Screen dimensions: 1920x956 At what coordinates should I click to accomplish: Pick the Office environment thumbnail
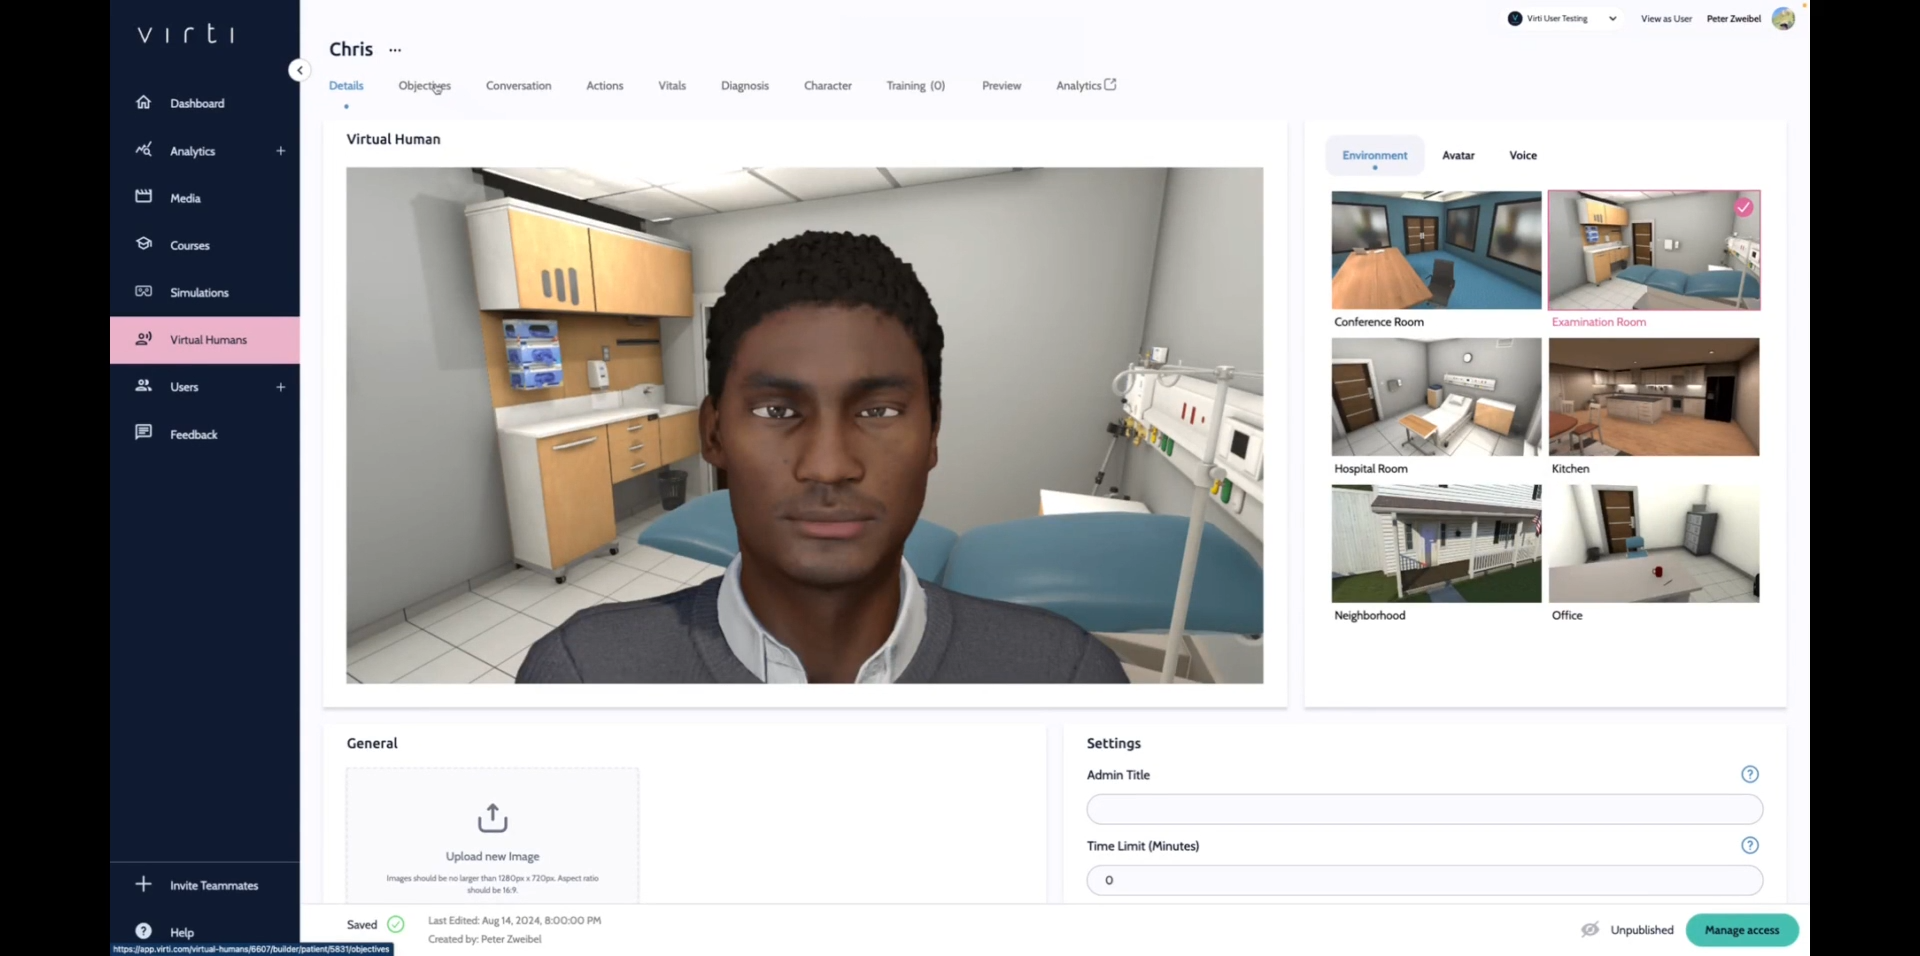(x=1654, y=544)
